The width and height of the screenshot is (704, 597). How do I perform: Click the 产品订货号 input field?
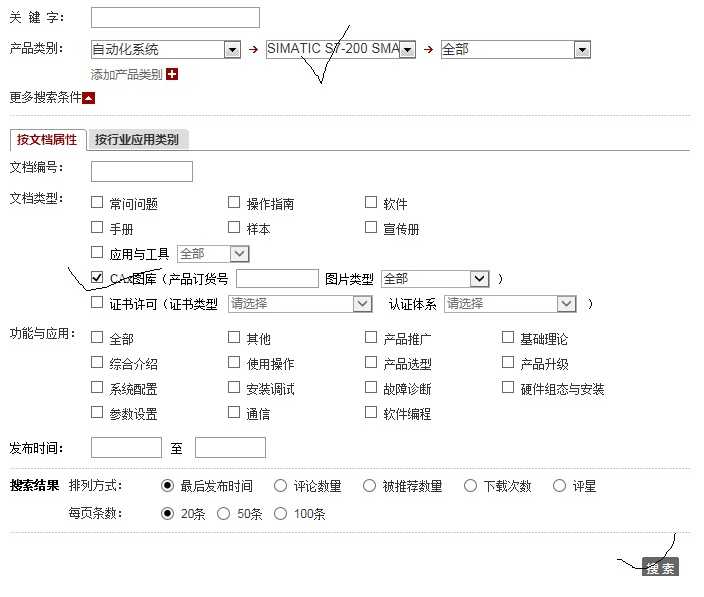pos(277,279)
